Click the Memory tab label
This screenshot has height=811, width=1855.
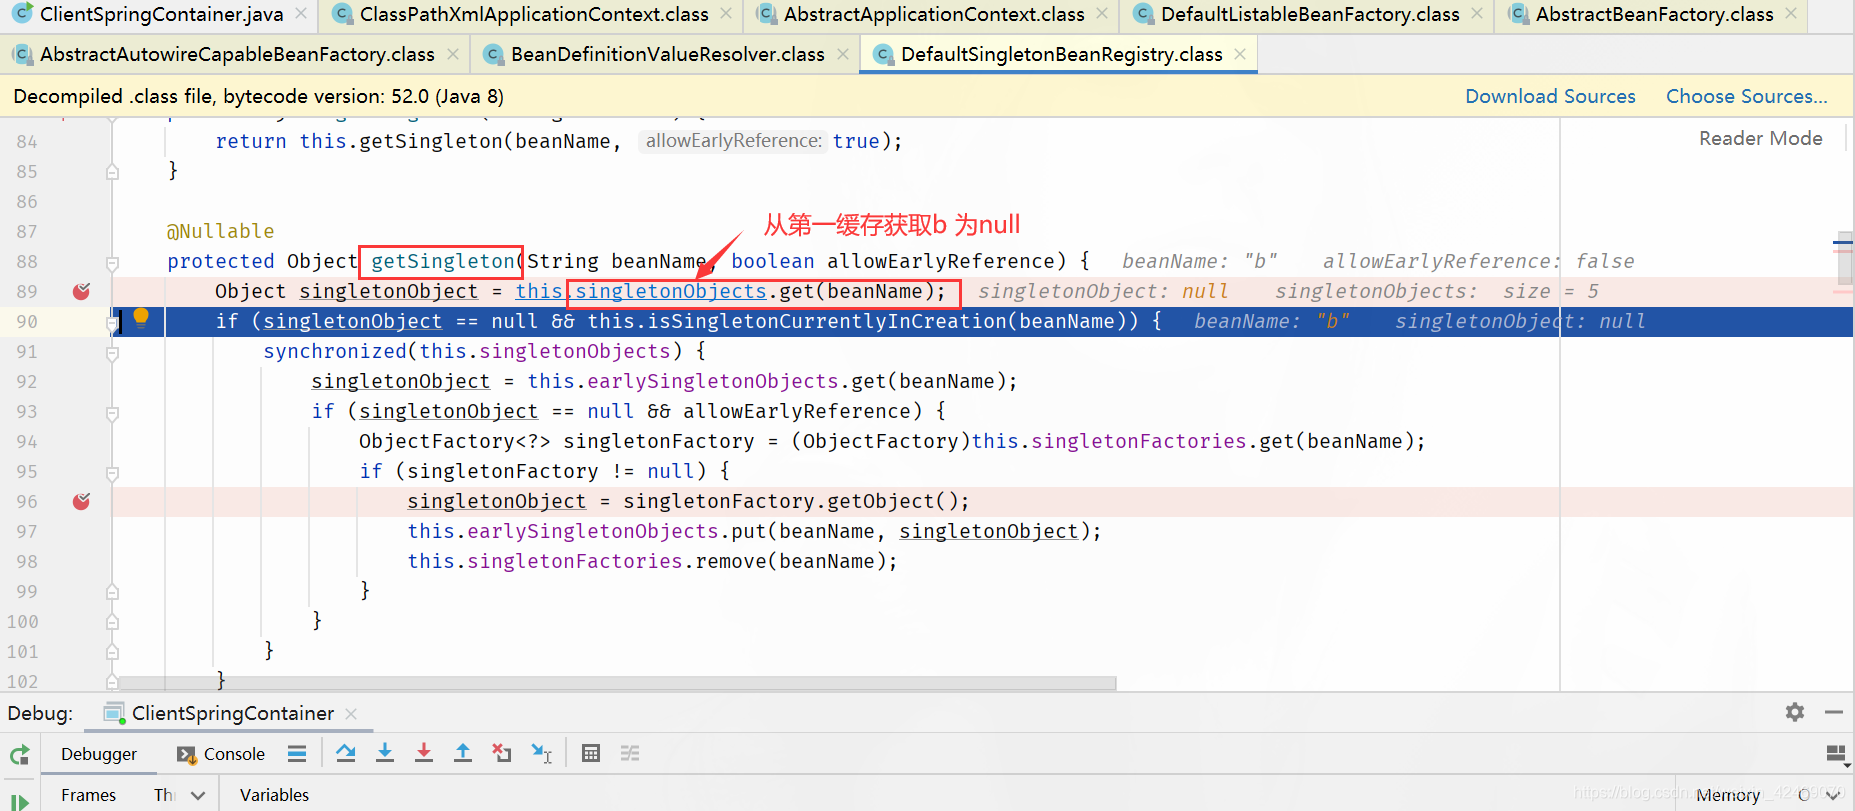[1728, 795]
